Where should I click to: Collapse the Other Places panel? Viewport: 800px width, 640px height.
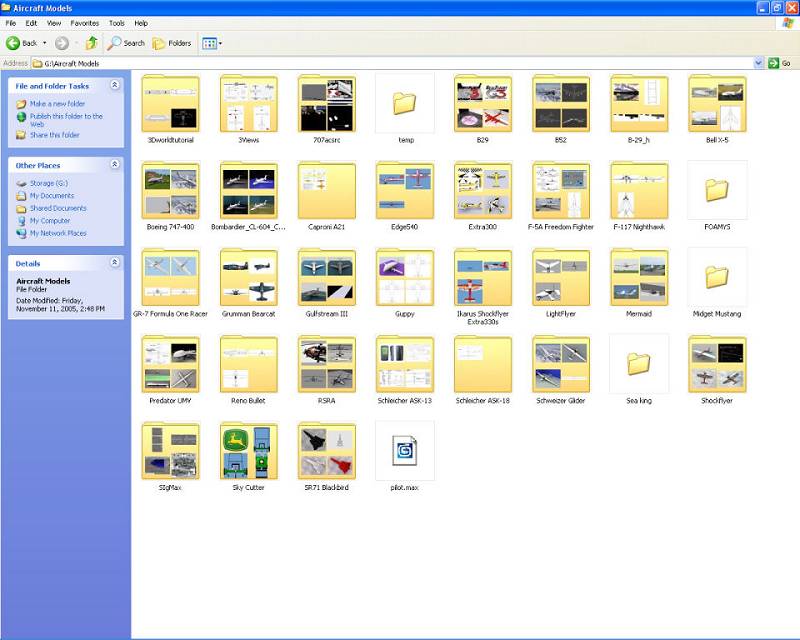pos(115,164)
